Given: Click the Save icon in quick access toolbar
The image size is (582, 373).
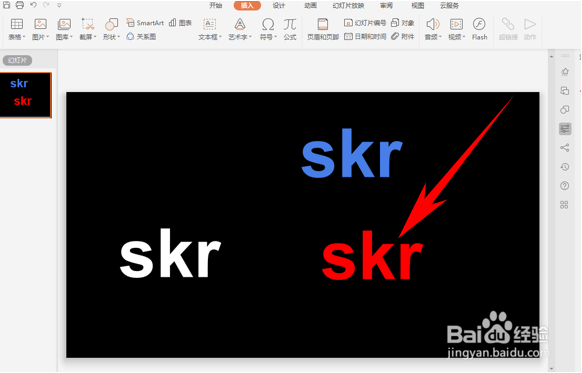Looking at the screenshot, I should coord(7,5).
